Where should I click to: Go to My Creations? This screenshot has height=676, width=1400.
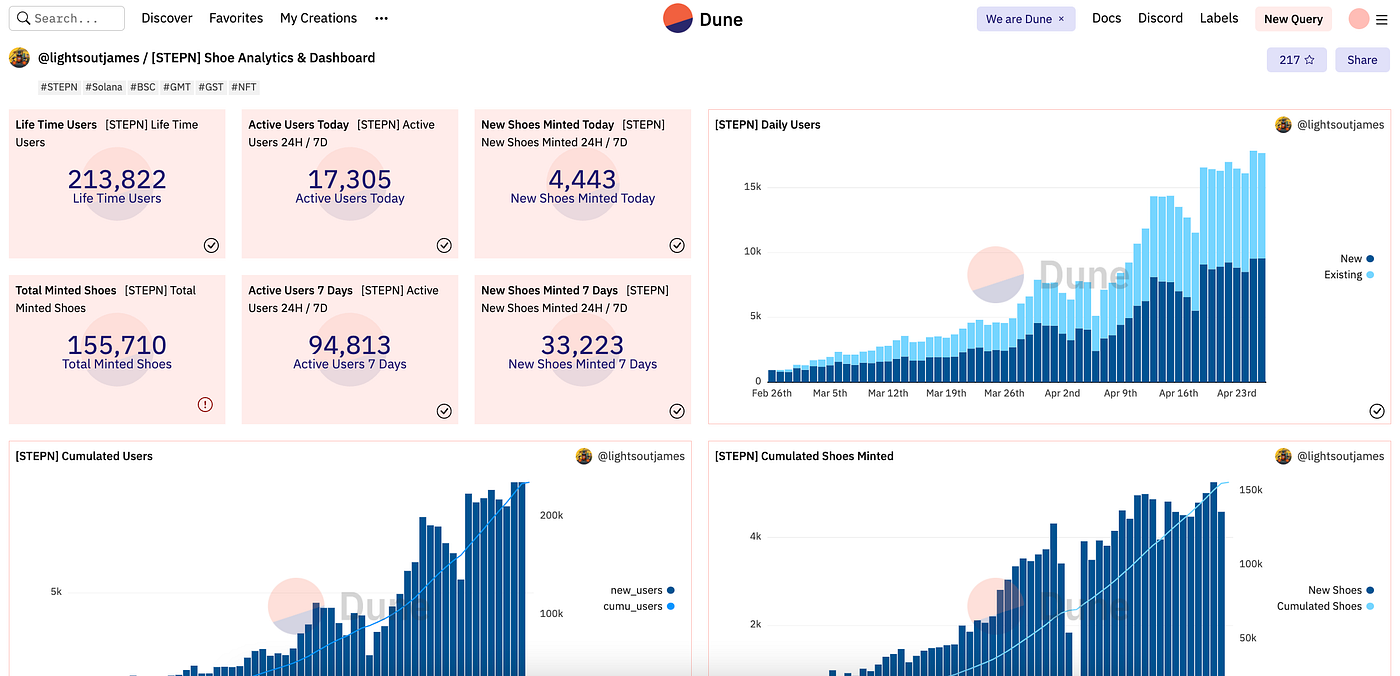[x=318, y=18]
